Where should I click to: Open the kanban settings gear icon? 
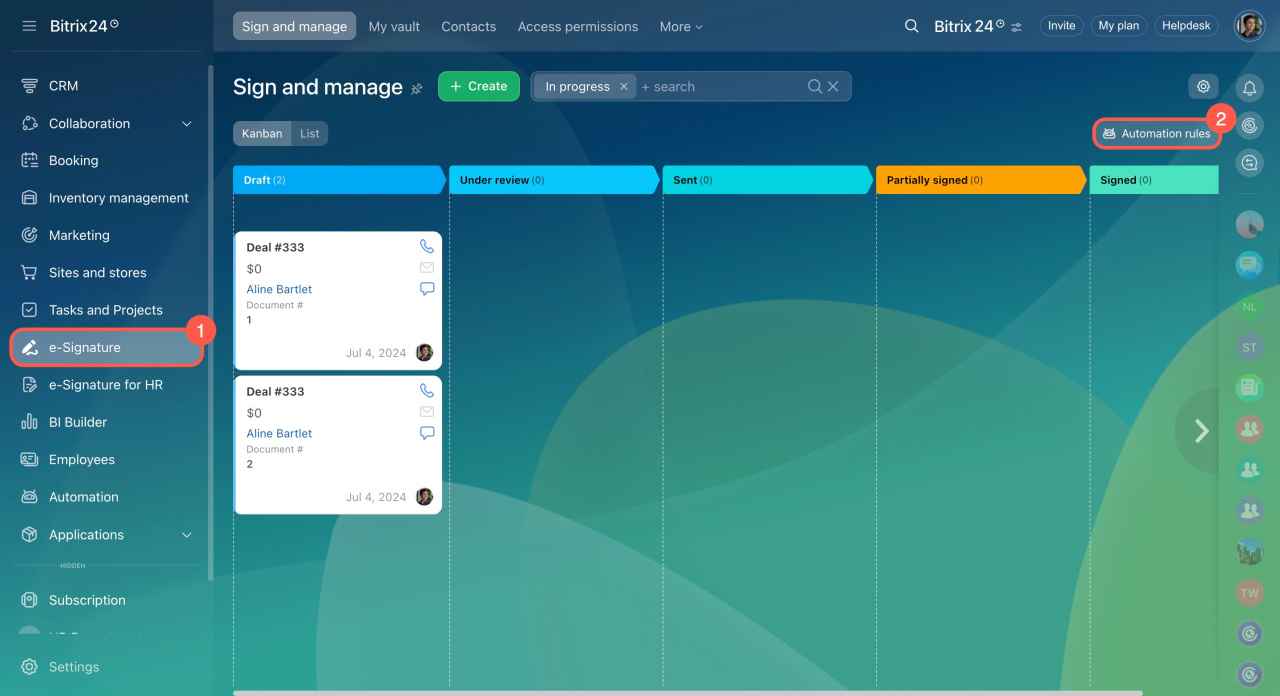click(1203, 87)
